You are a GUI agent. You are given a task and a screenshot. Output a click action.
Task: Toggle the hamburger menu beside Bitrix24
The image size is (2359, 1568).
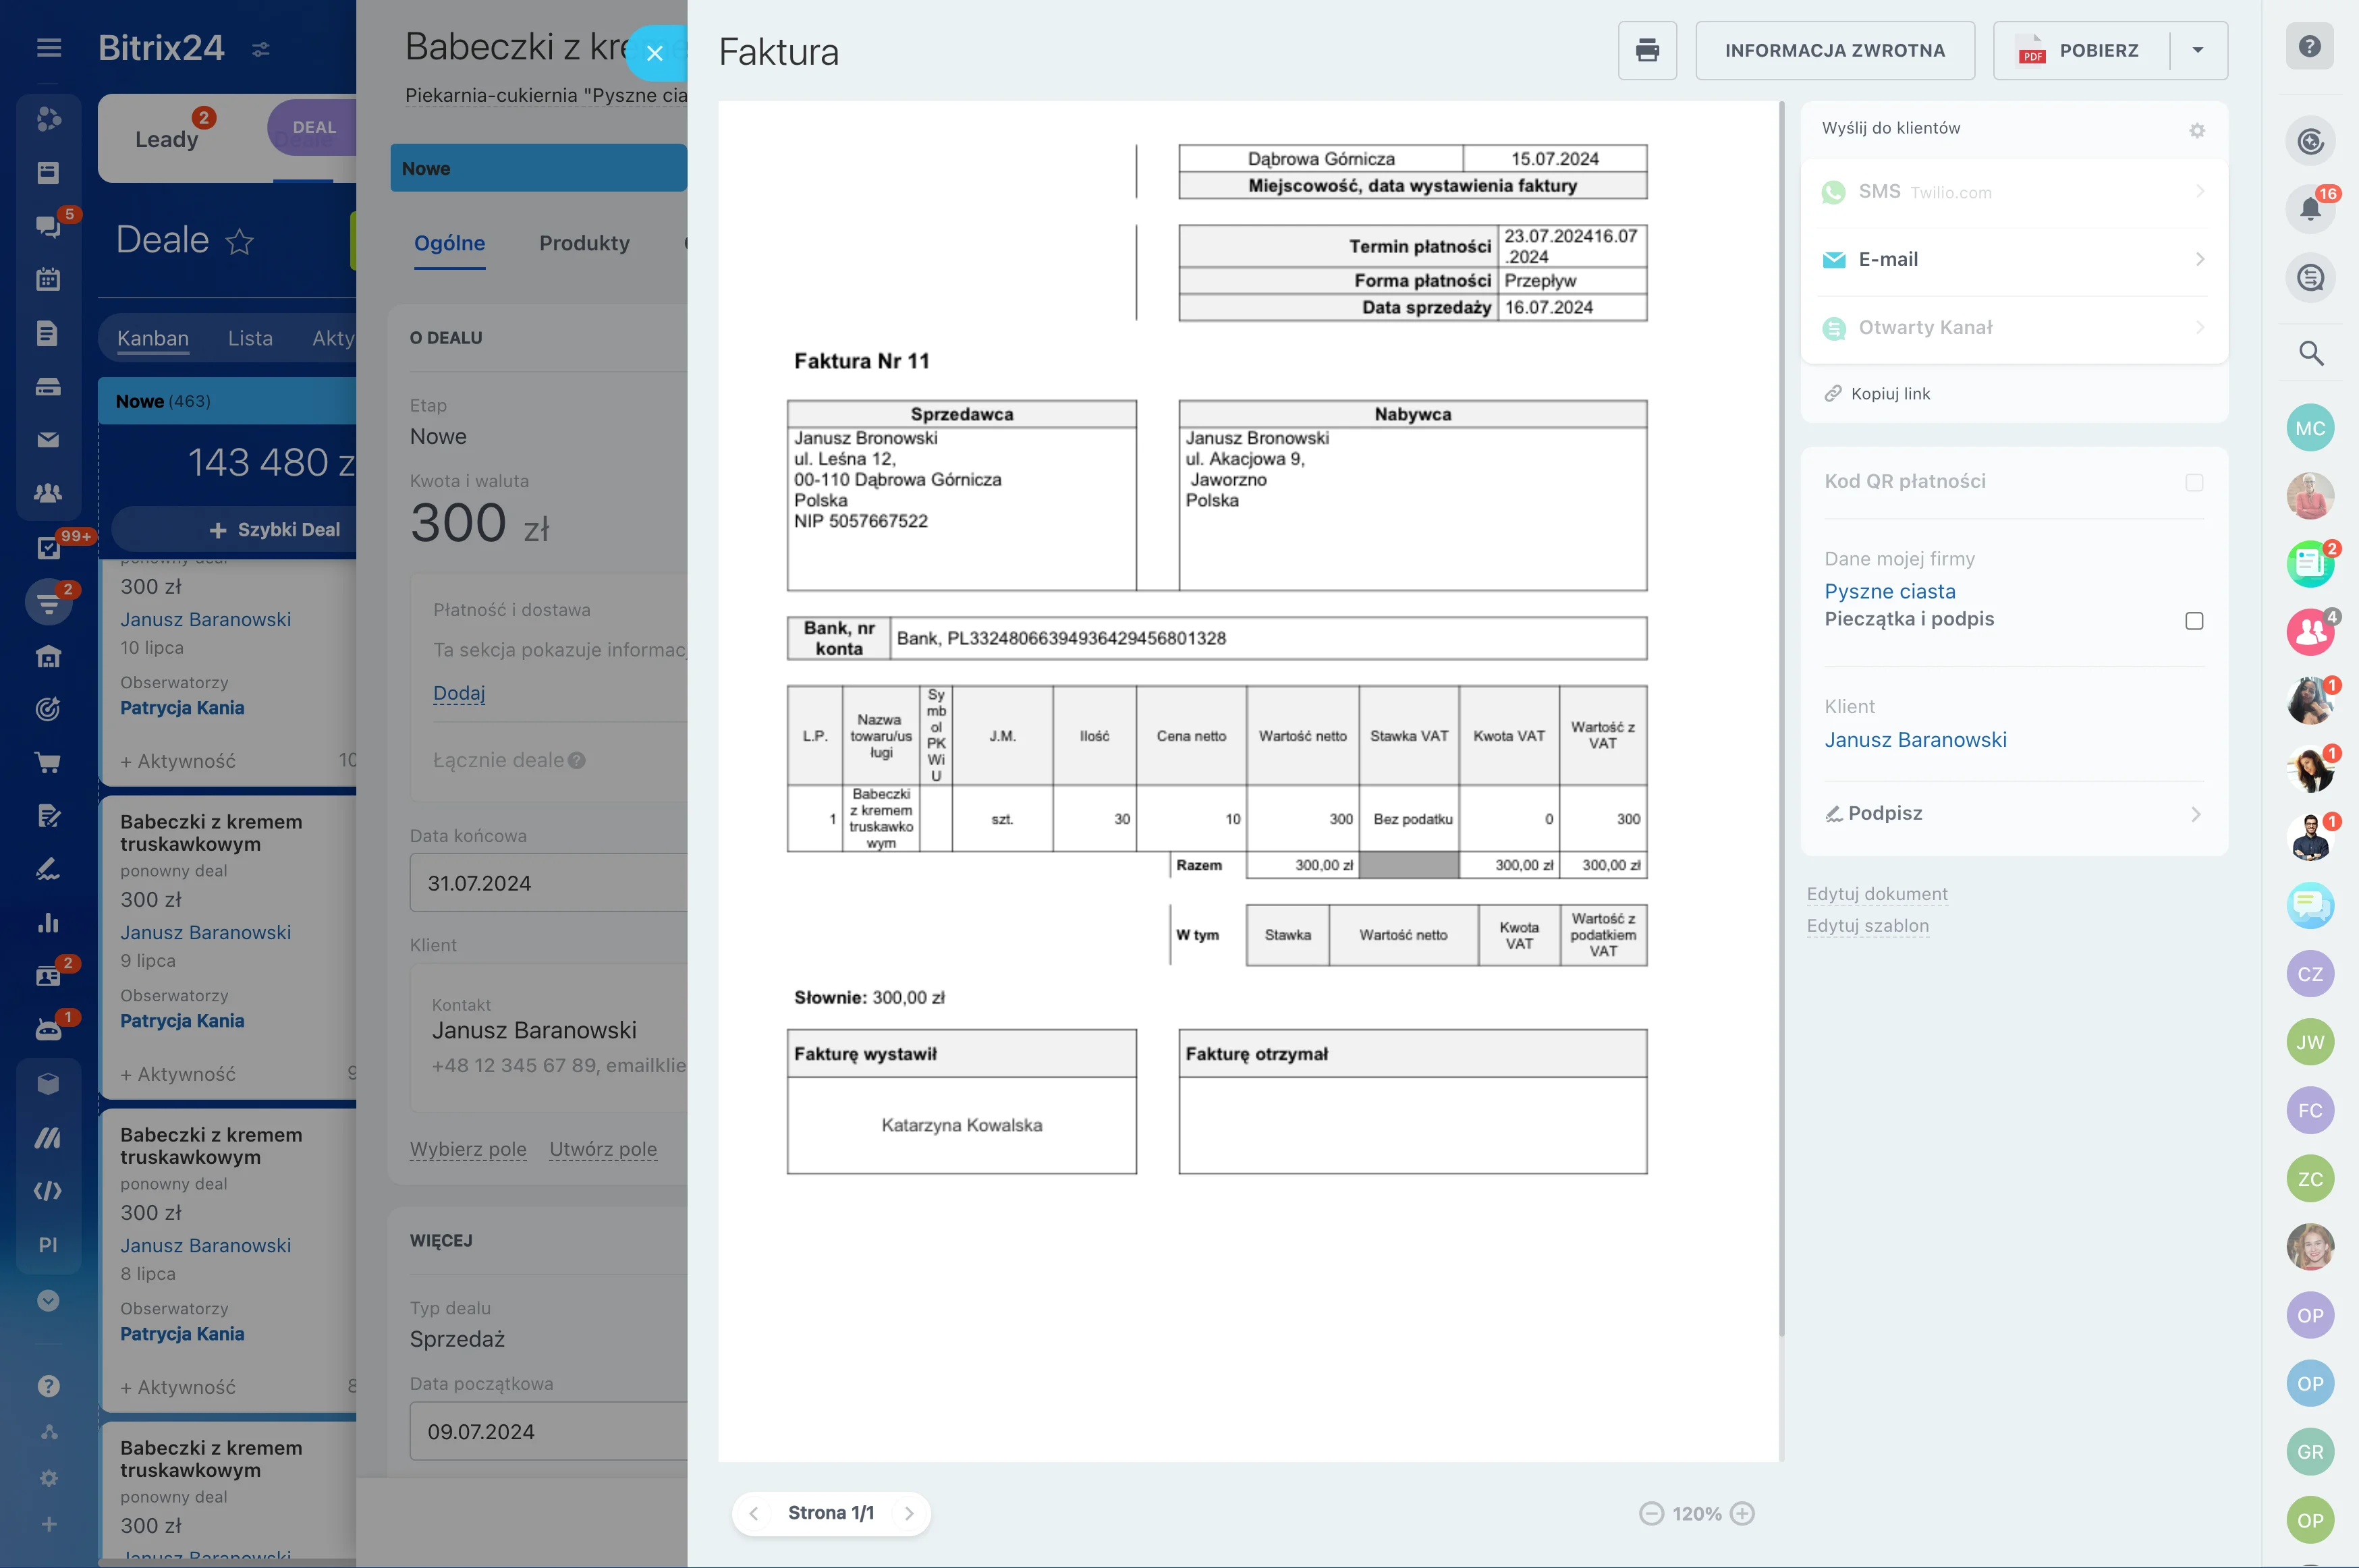click(x=49, y=48)
